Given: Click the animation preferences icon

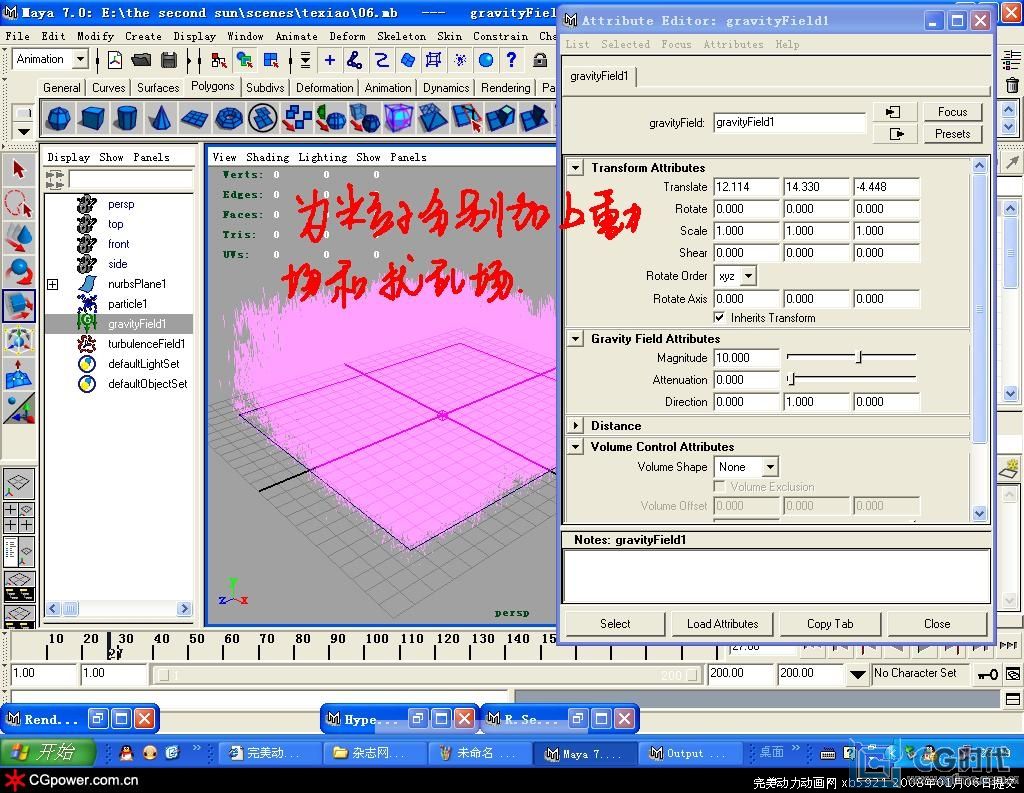Looking at the screenshot, I should 1013,674.
